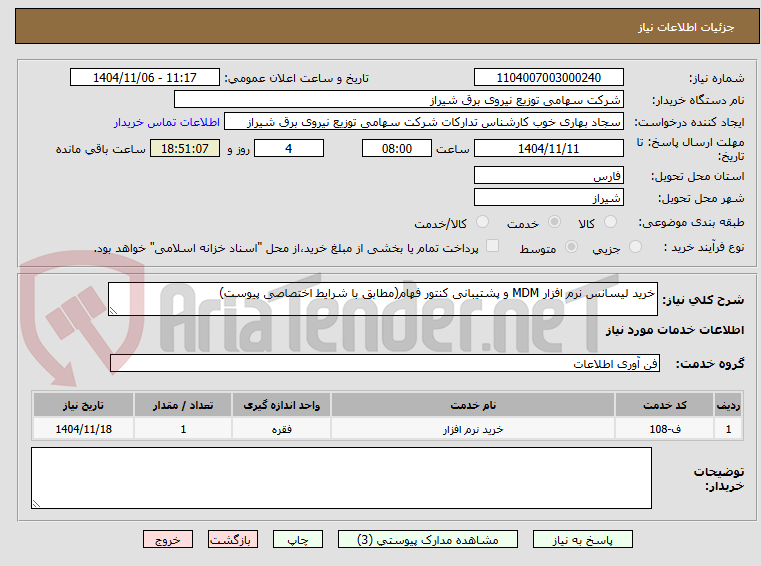Click the ایجاد کننده درخواست field
Viewport: 761px width, 566px height.
[424, 122]
